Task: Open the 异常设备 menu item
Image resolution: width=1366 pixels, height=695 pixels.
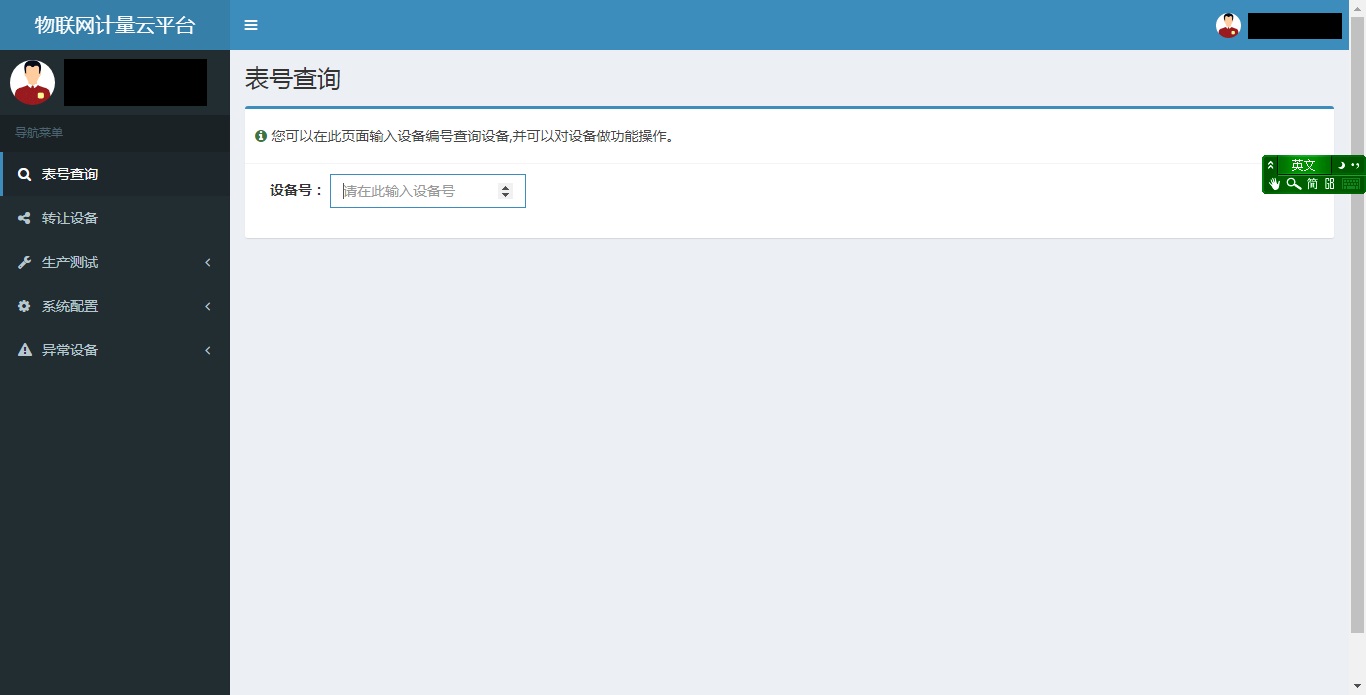Action: click(115, 350)
